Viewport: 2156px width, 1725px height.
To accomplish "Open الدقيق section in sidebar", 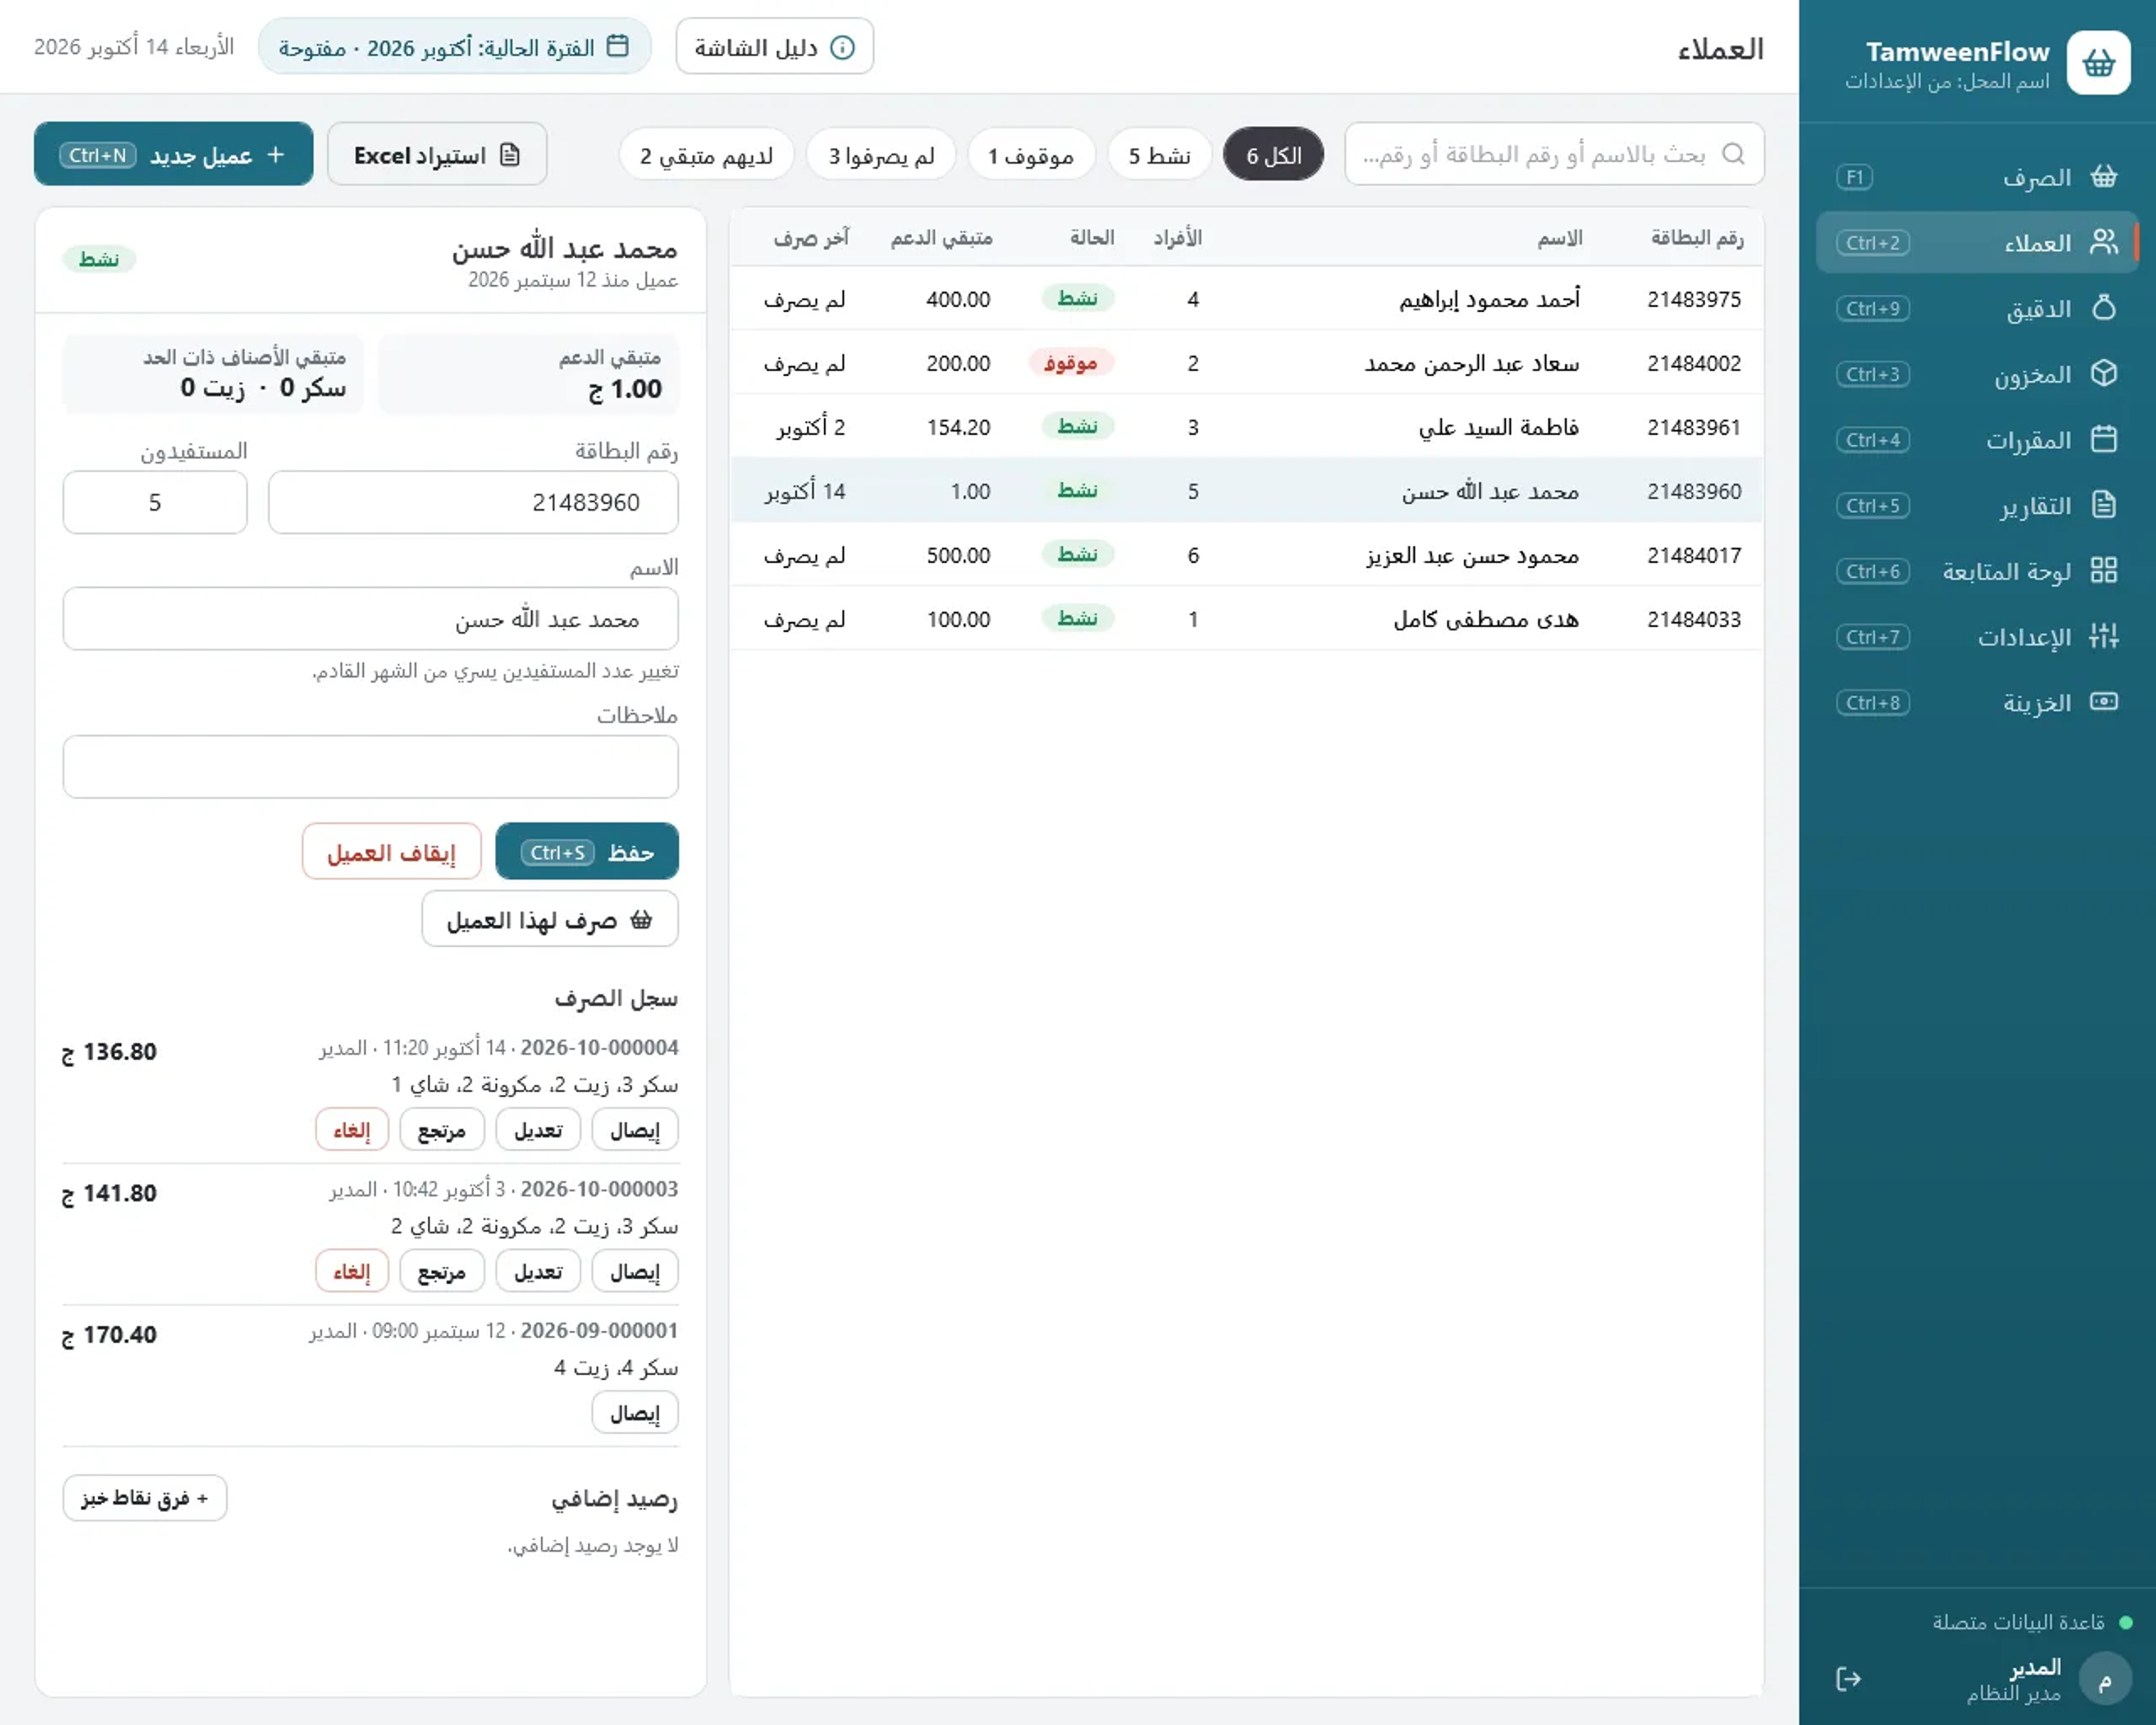I will click(1976, 308).
